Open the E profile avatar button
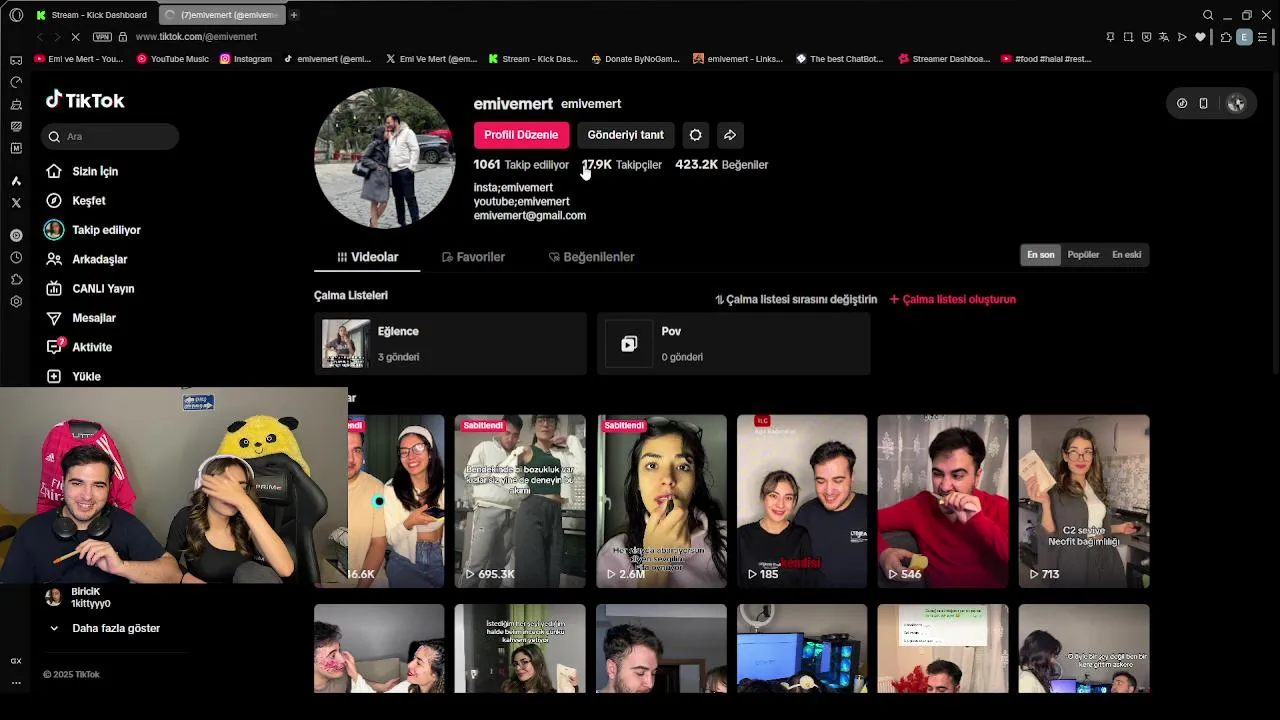The width and height of the screenshot is (1280, 720). coord(1244,37)
